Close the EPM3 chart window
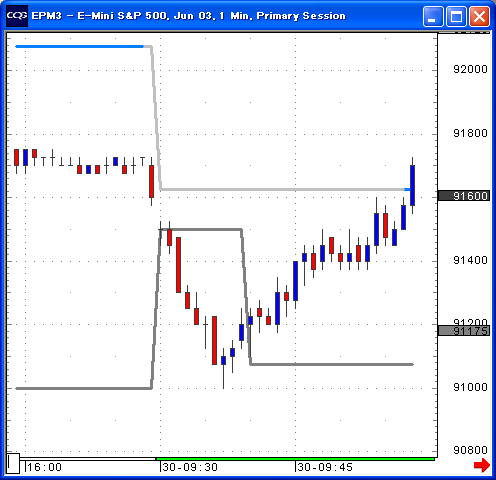 click(x=479, y=16)
